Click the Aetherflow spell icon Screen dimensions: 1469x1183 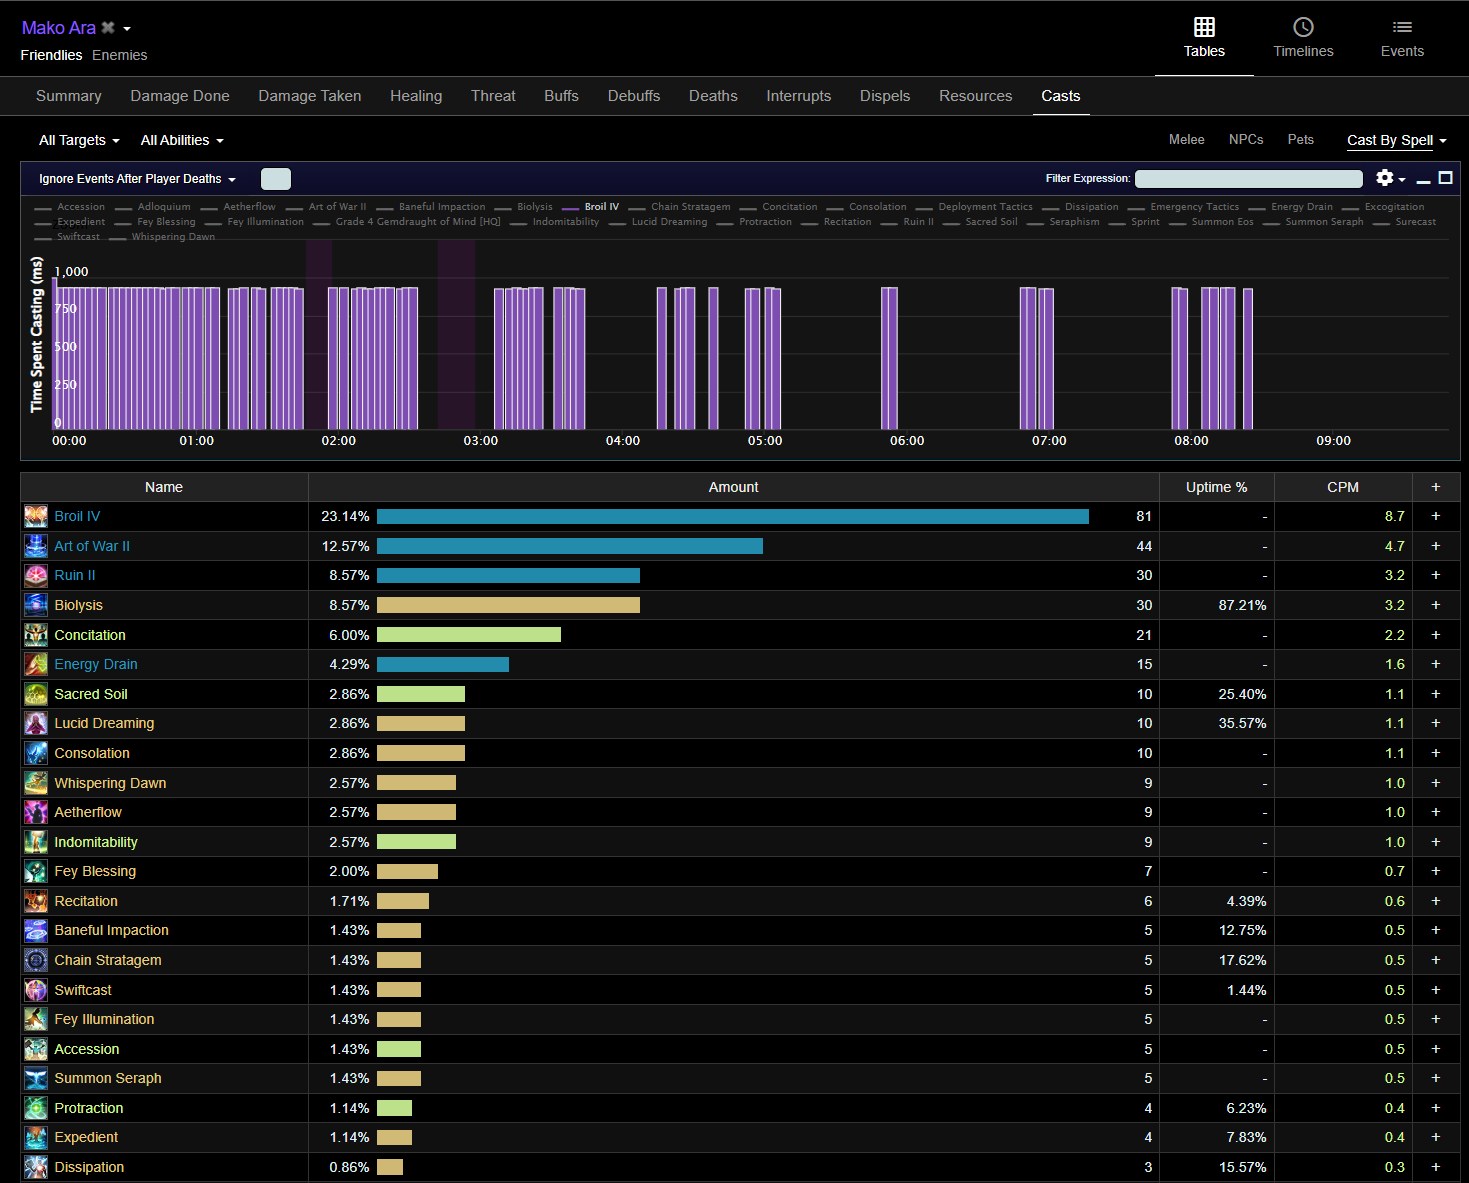[36, 812]
